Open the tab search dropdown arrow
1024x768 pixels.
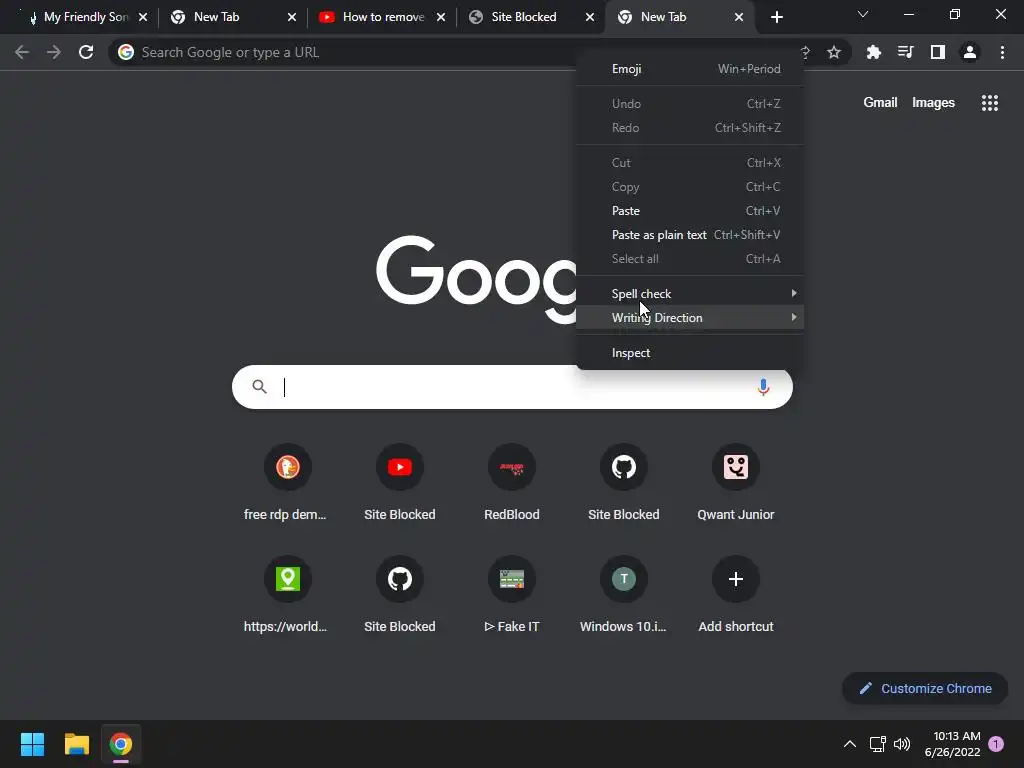(863, 14)
